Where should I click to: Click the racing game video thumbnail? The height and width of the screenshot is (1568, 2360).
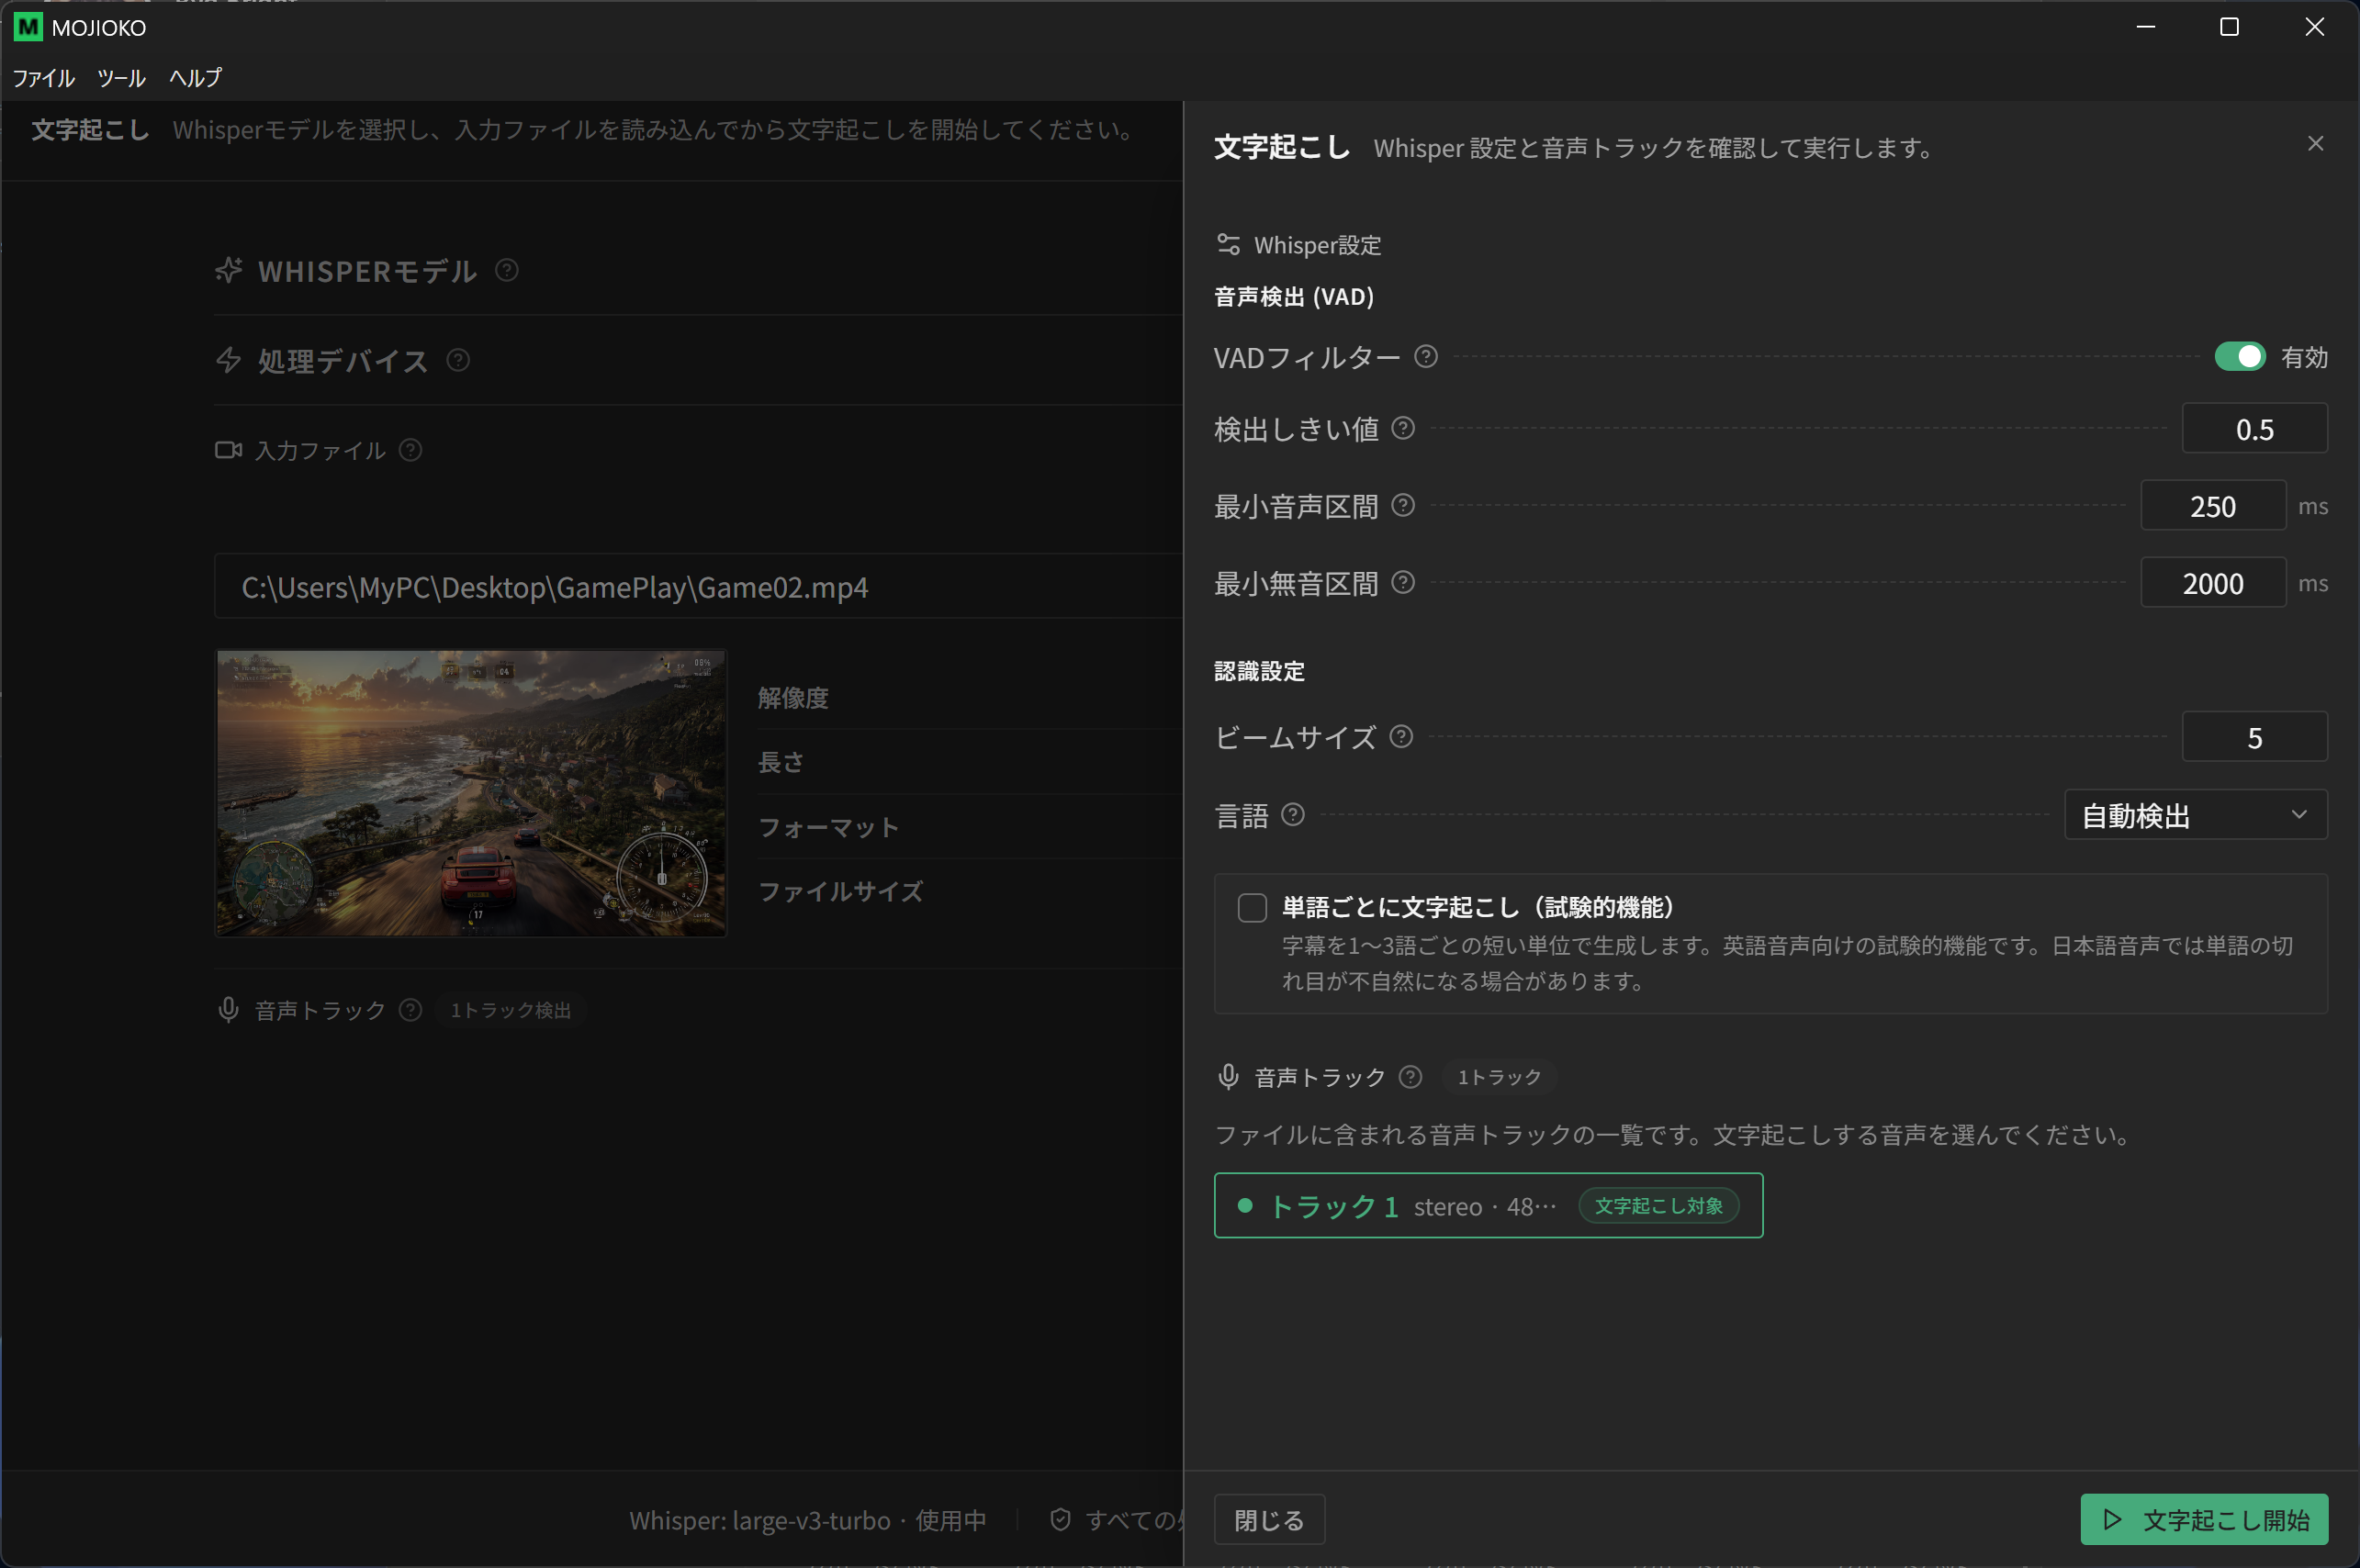[471, 793]
